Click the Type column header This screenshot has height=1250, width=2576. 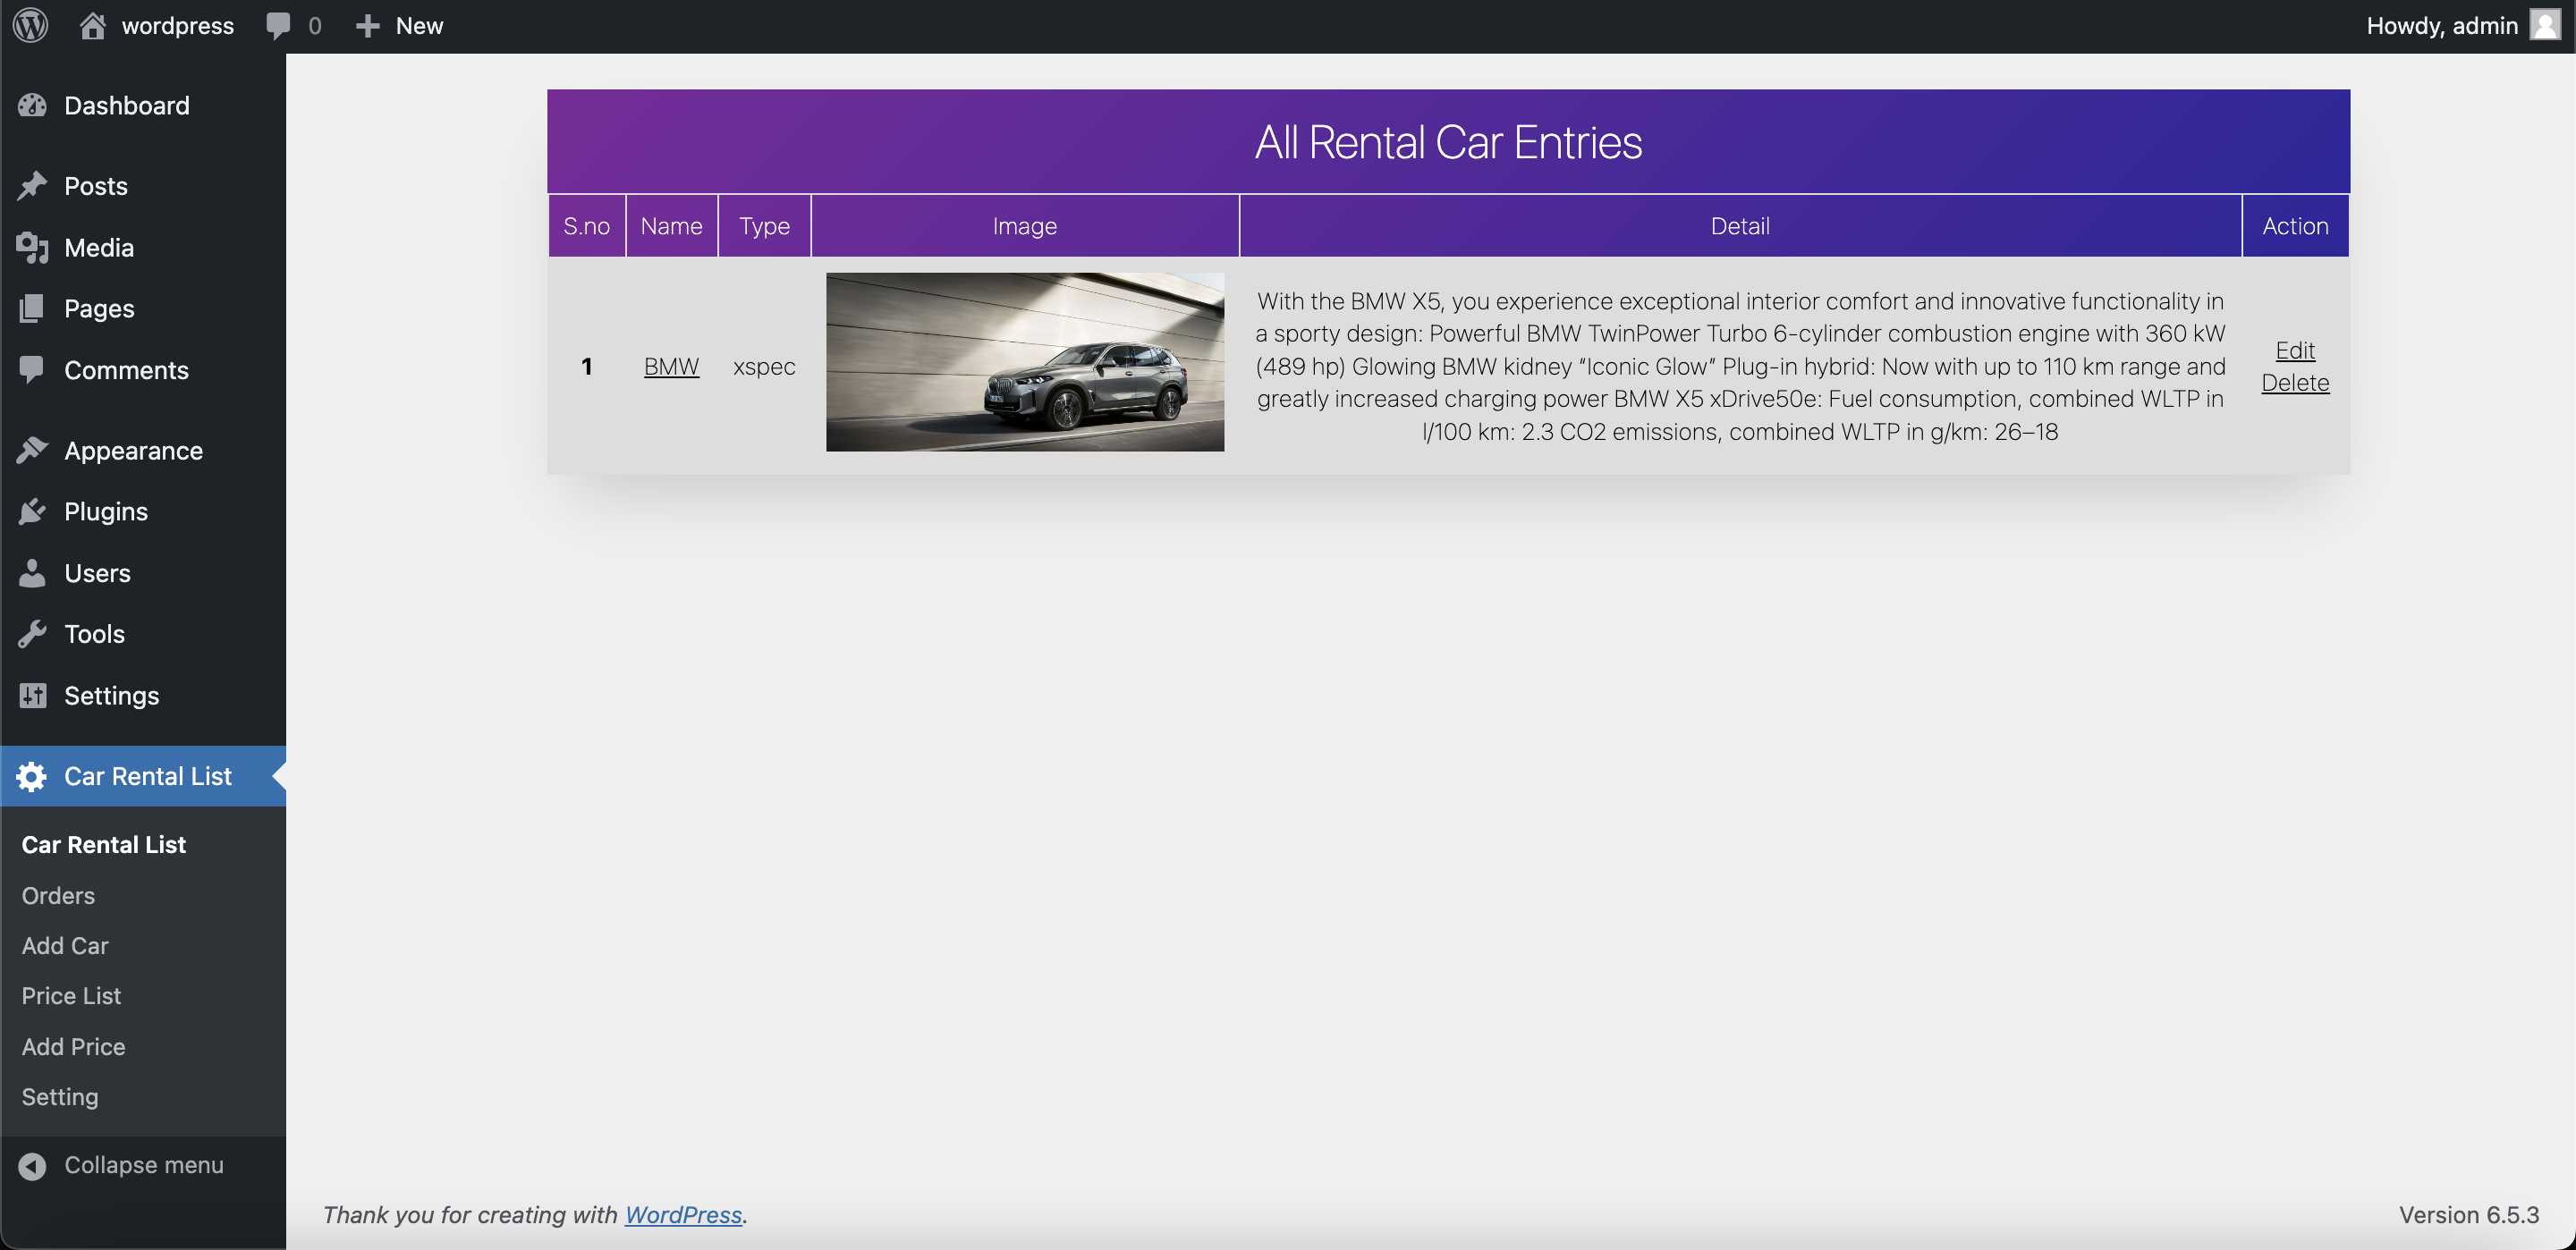click(x=764, y=226)
